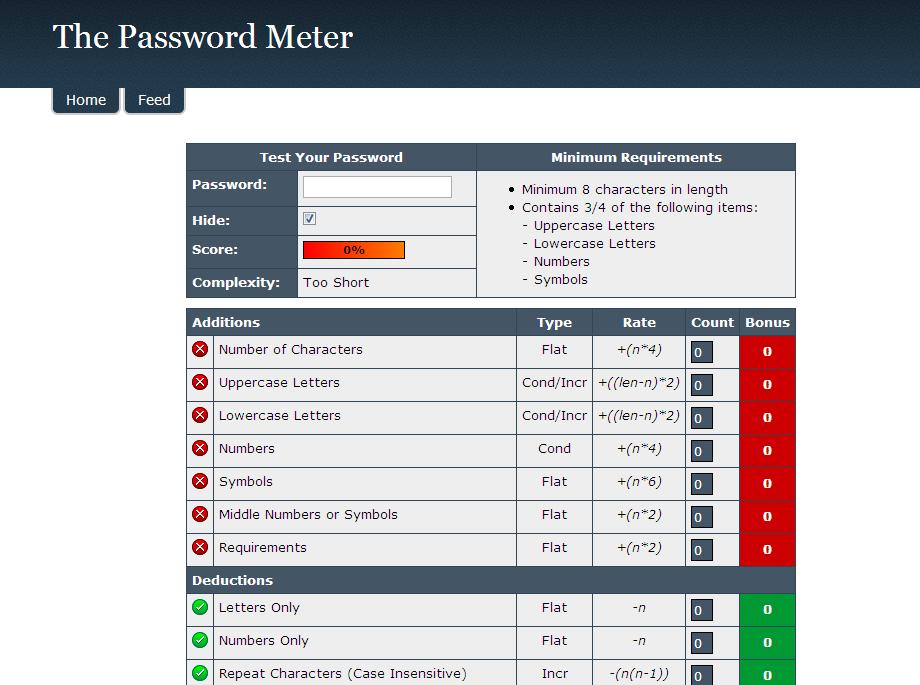
Task: Click the 'Too Short' complexity text
Action: coord(336,282)
